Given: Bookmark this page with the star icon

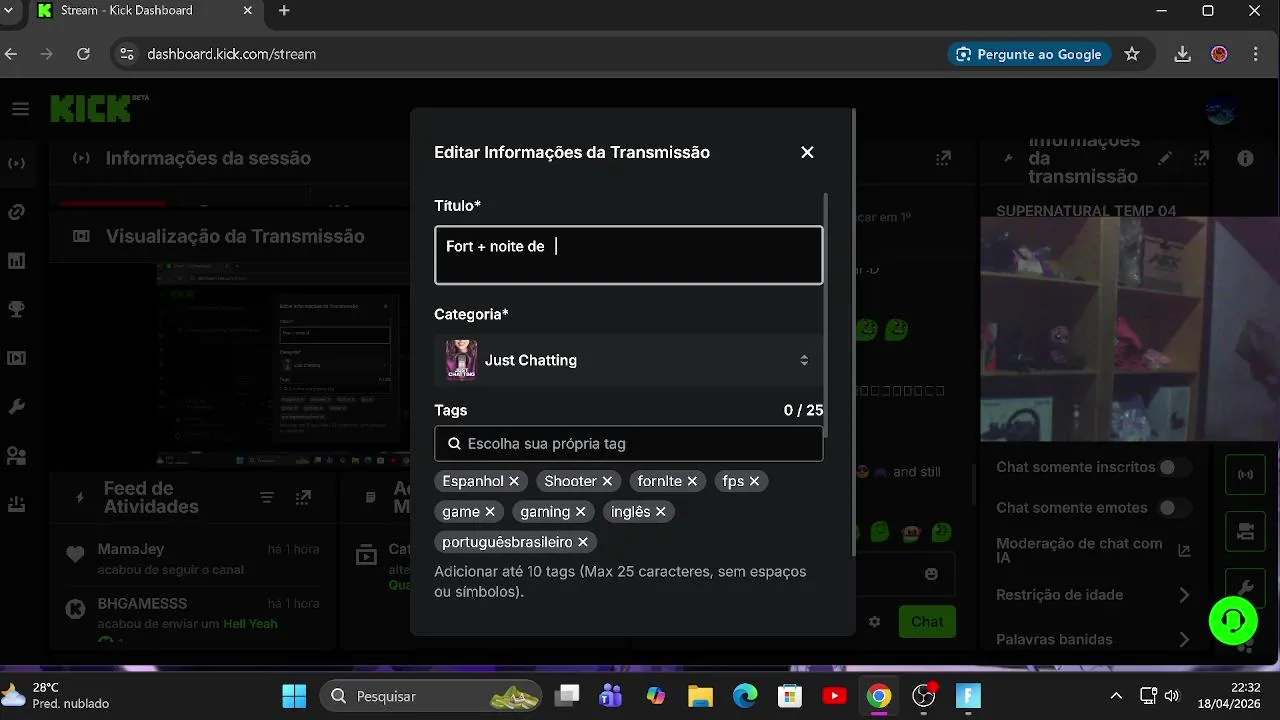Looking at the screenshot, I should 1132,54.
